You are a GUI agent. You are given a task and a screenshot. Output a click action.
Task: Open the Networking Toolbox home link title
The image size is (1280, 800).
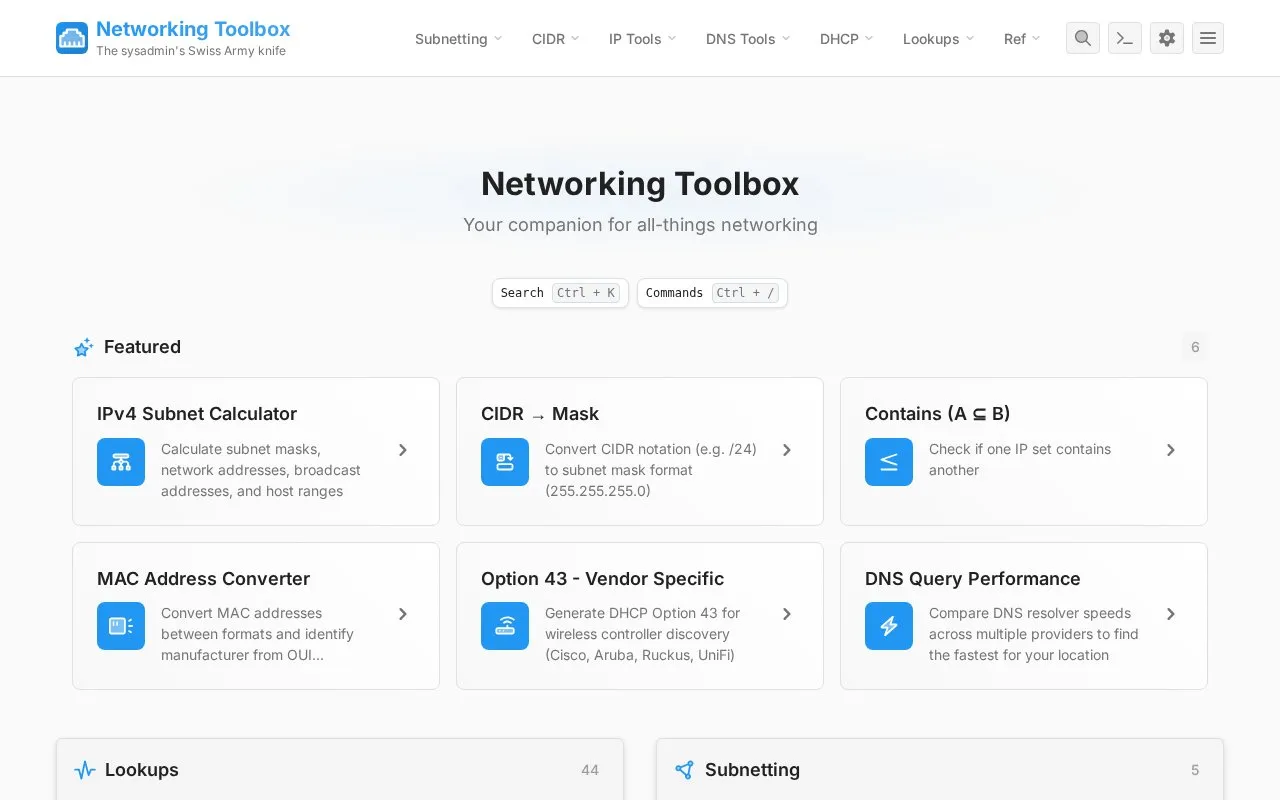[x=193, y=29]
